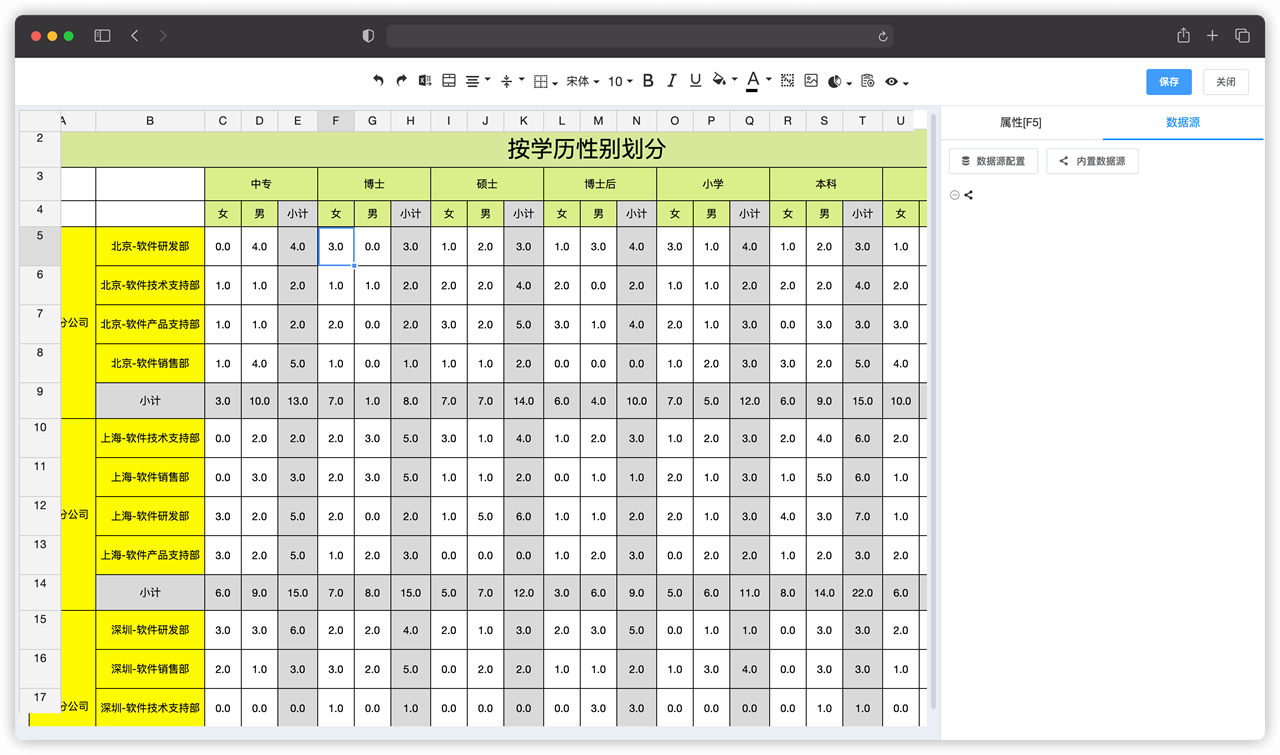Click the blue 保存 button
The height and width of the screenshot is (755, 1280).
pyautogui.click(x=1169, y=82)
